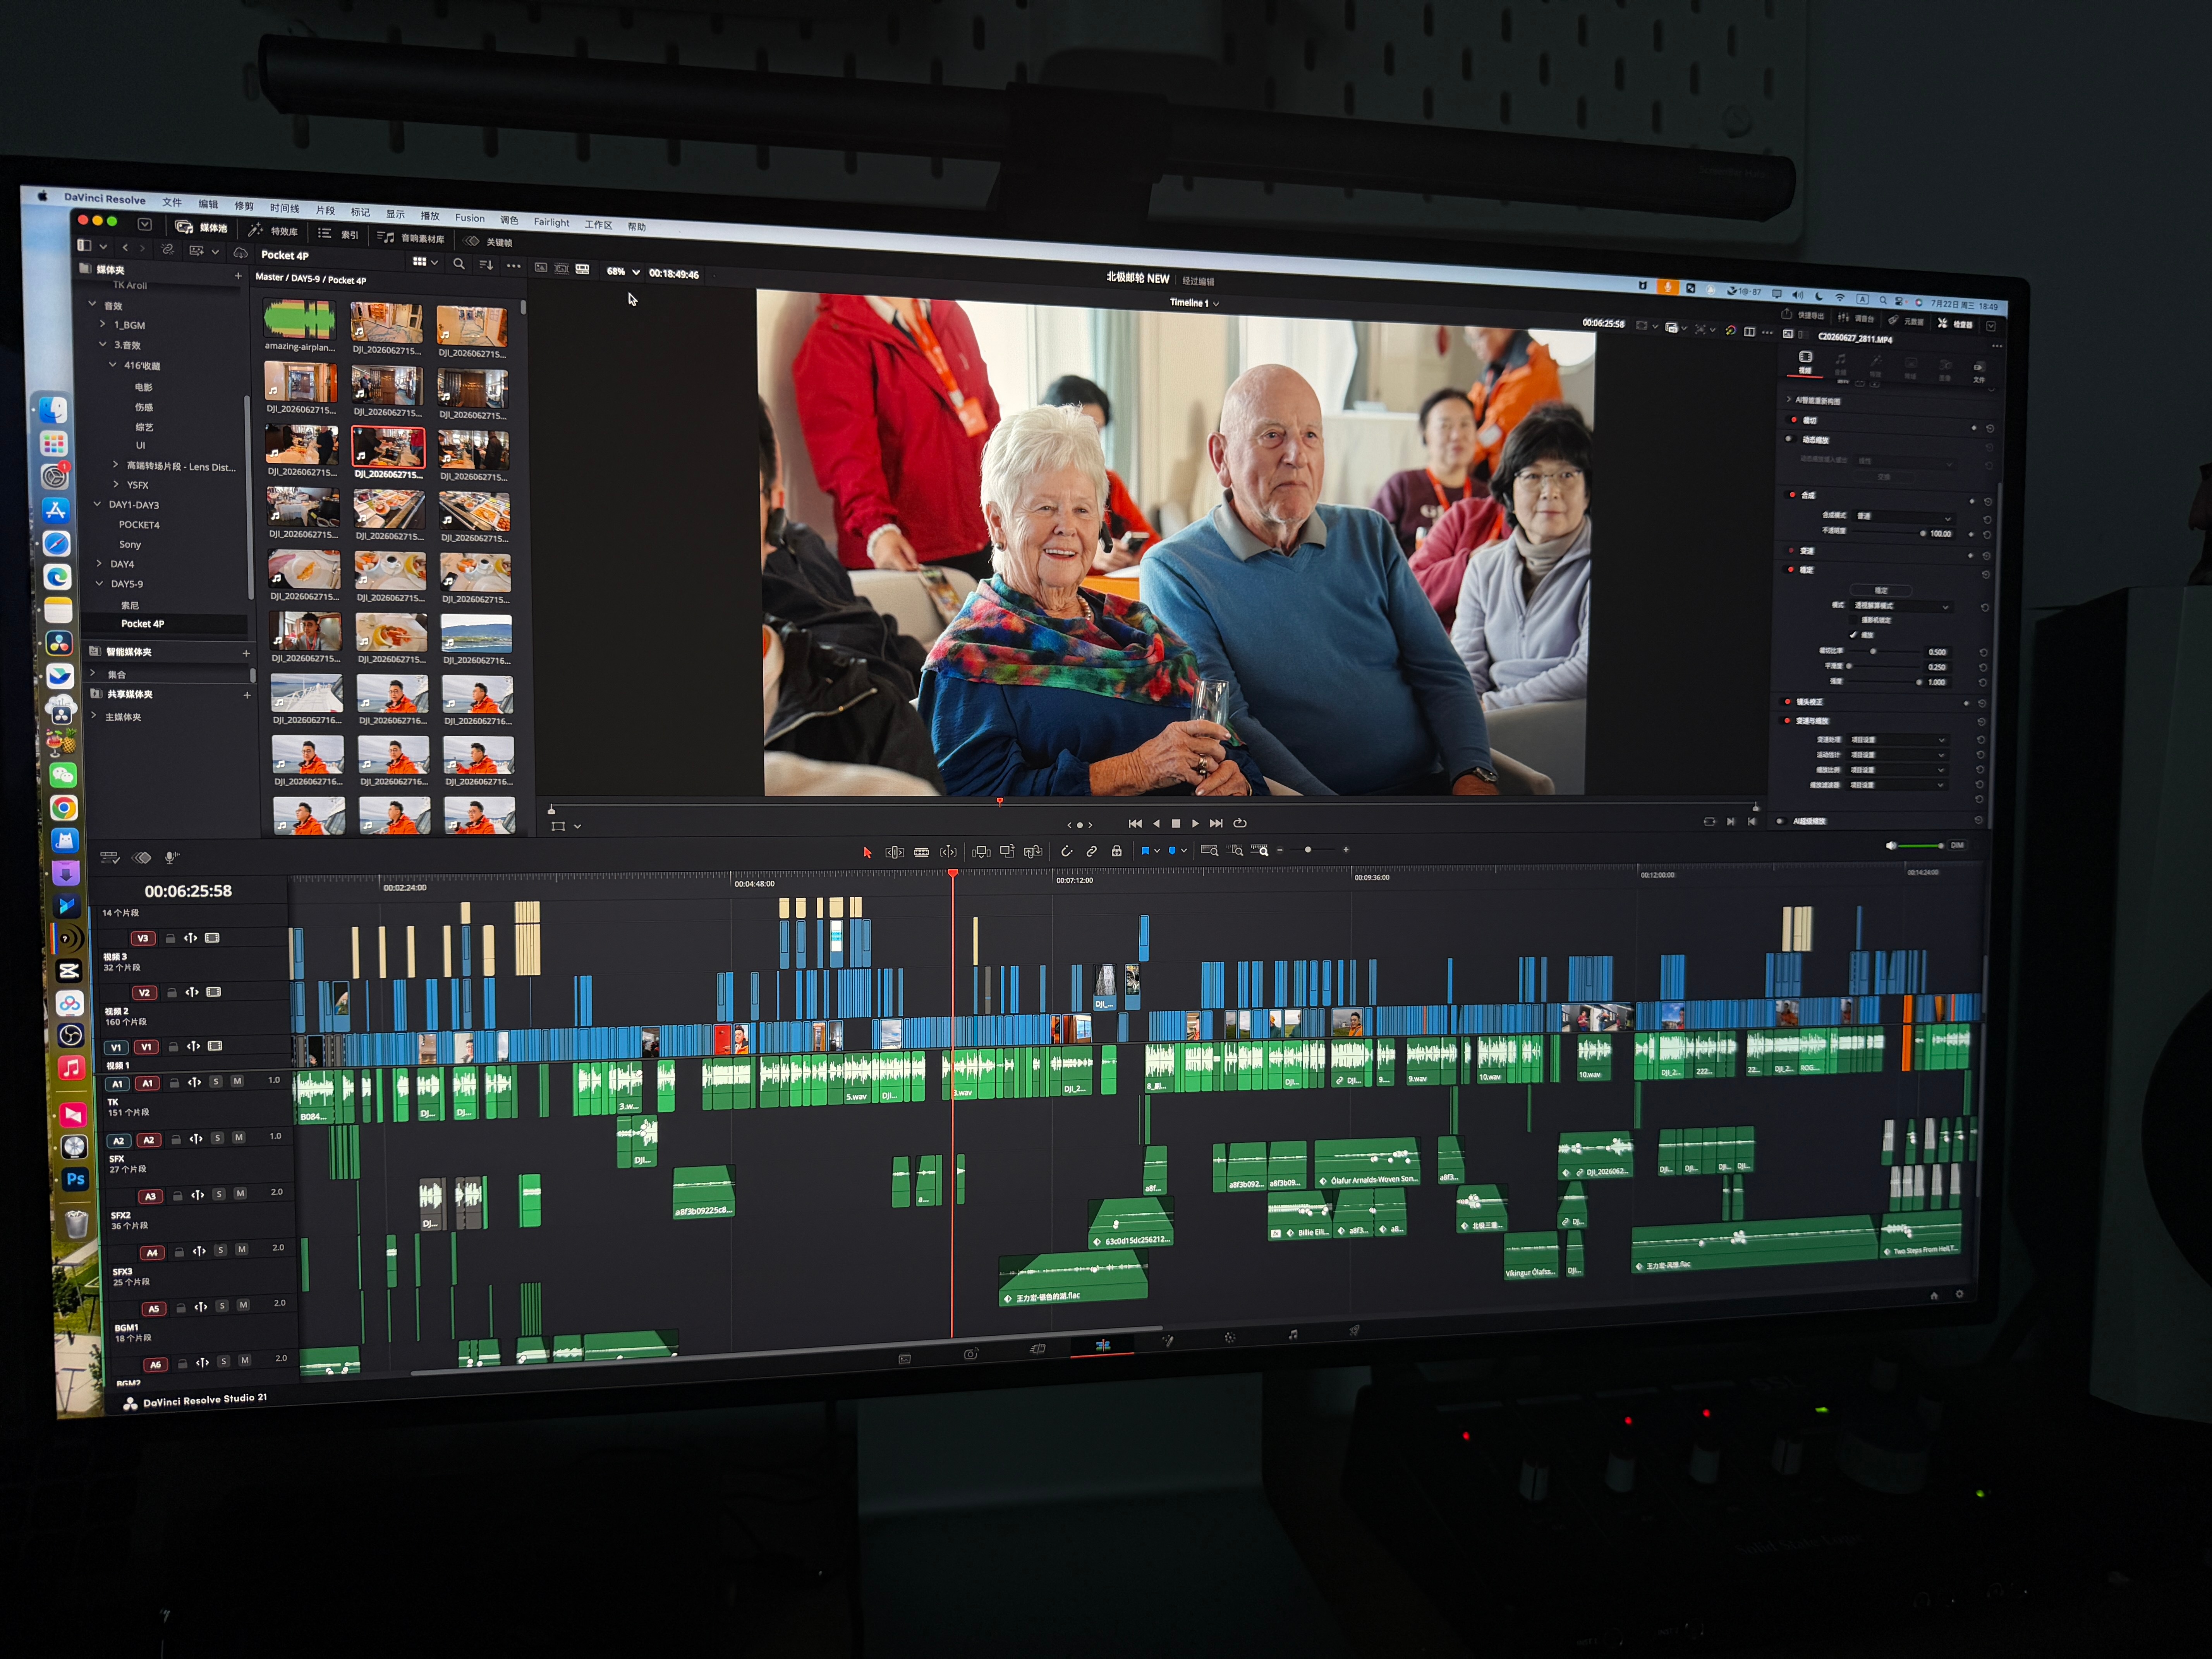Click the blue marker icon

pyautogui.click(x=1172, y=851)
